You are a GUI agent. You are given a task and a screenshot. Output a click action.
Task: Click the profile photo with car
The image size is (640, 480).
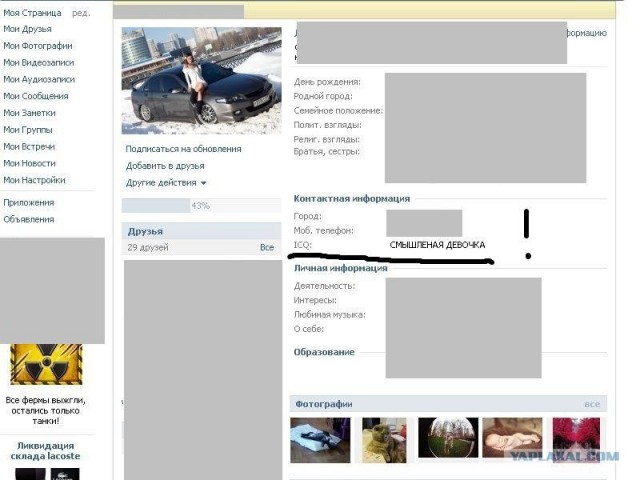(202, 80)
